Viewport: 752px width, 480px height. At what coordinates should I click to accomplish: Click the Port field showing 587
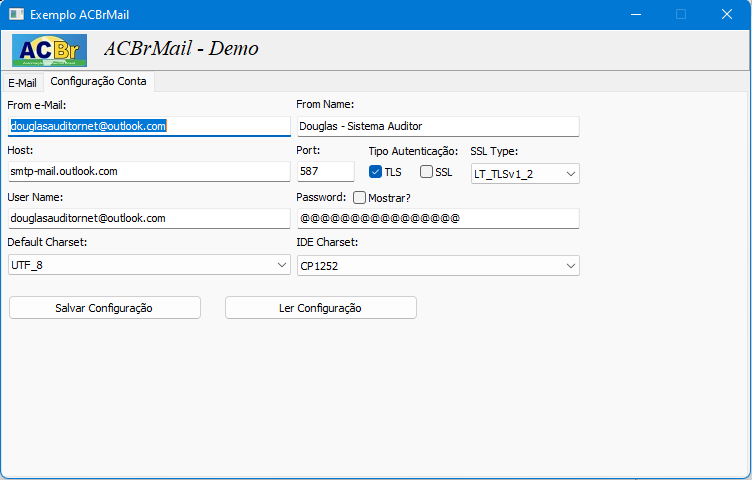point(326,171)
